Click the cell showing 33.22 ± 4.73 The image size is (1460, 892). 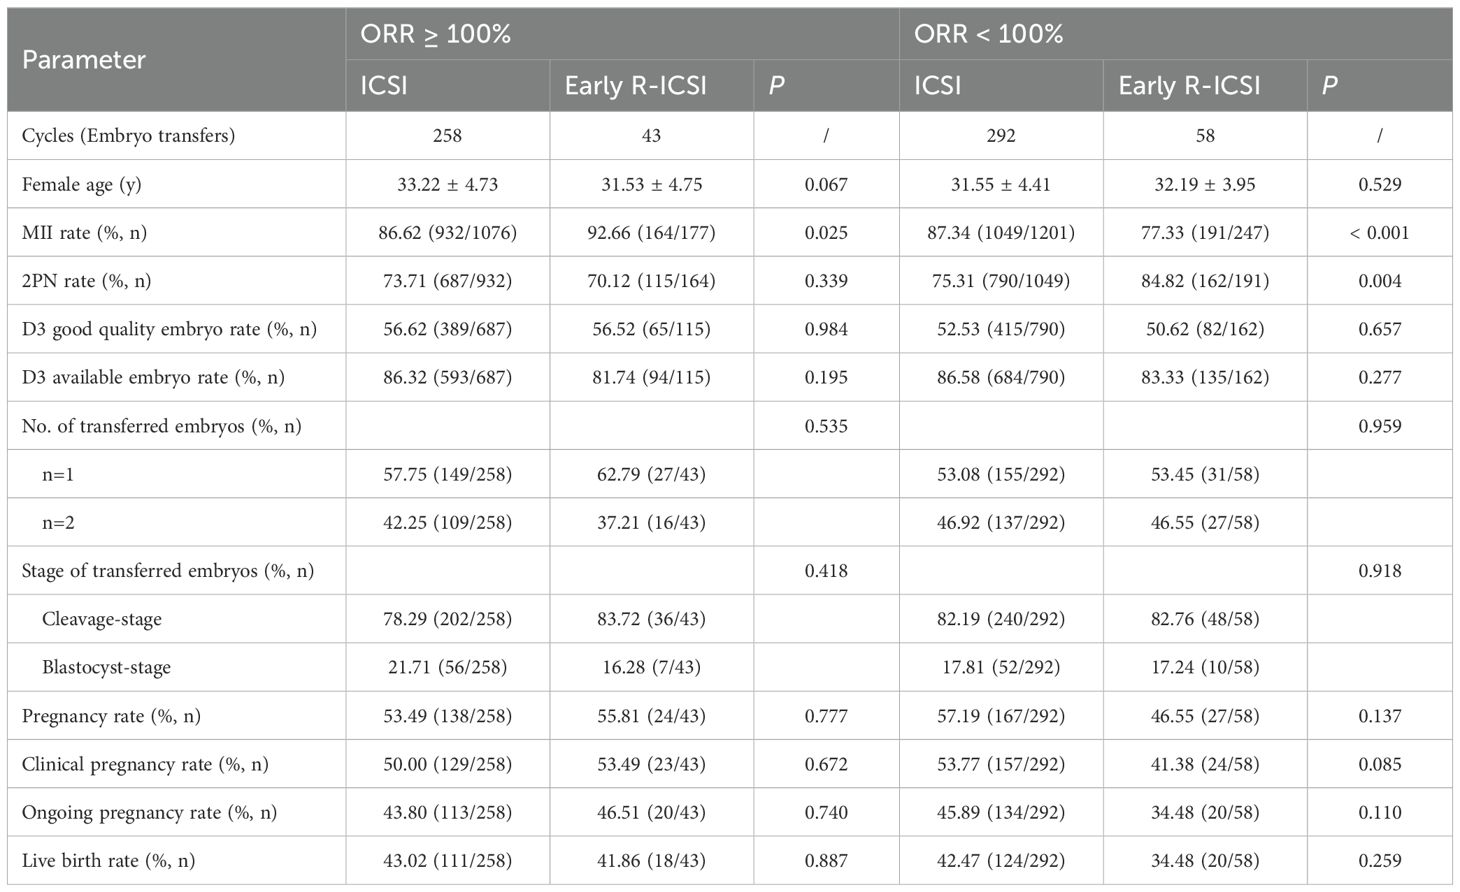(x=447, y=184)
